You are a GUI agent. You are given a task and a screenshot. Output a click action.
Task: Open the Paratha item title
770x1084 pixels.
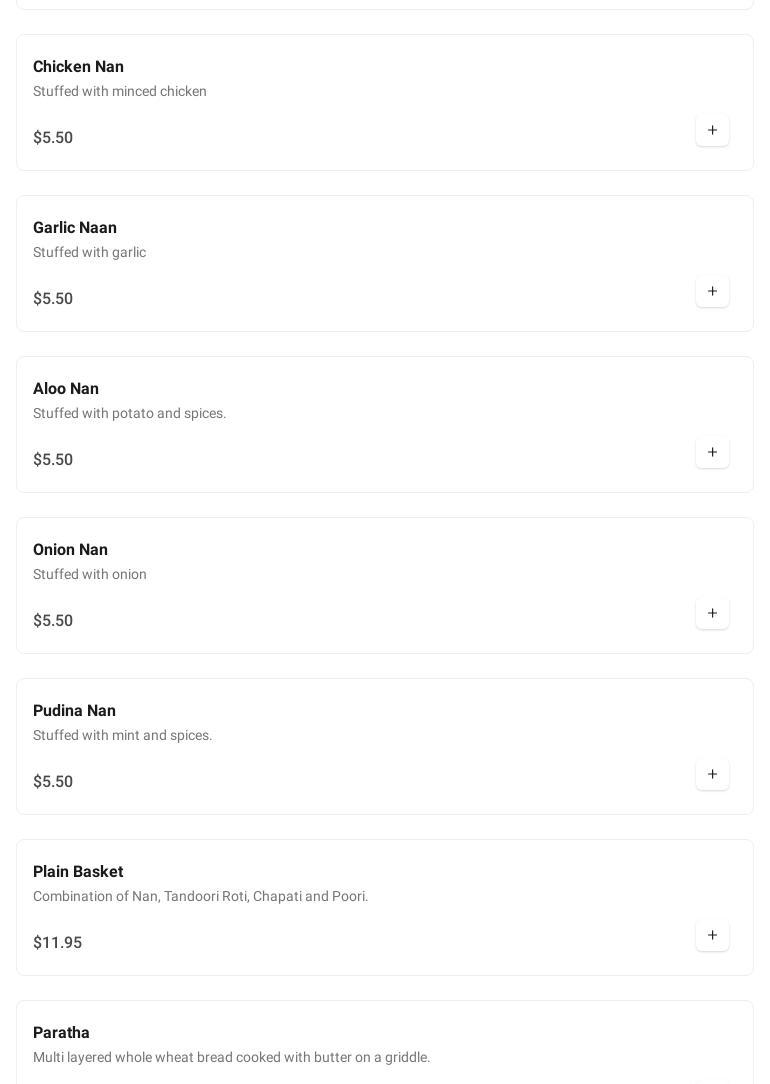pos(61,1033)
